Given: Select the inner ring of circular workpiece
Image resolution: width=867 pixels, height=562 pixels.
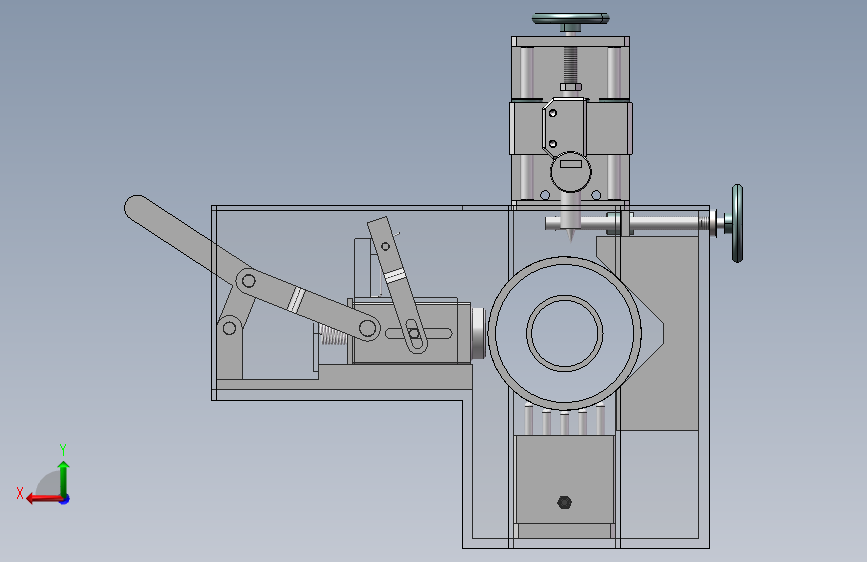Looking at the screenshot, I should point(565,333).
